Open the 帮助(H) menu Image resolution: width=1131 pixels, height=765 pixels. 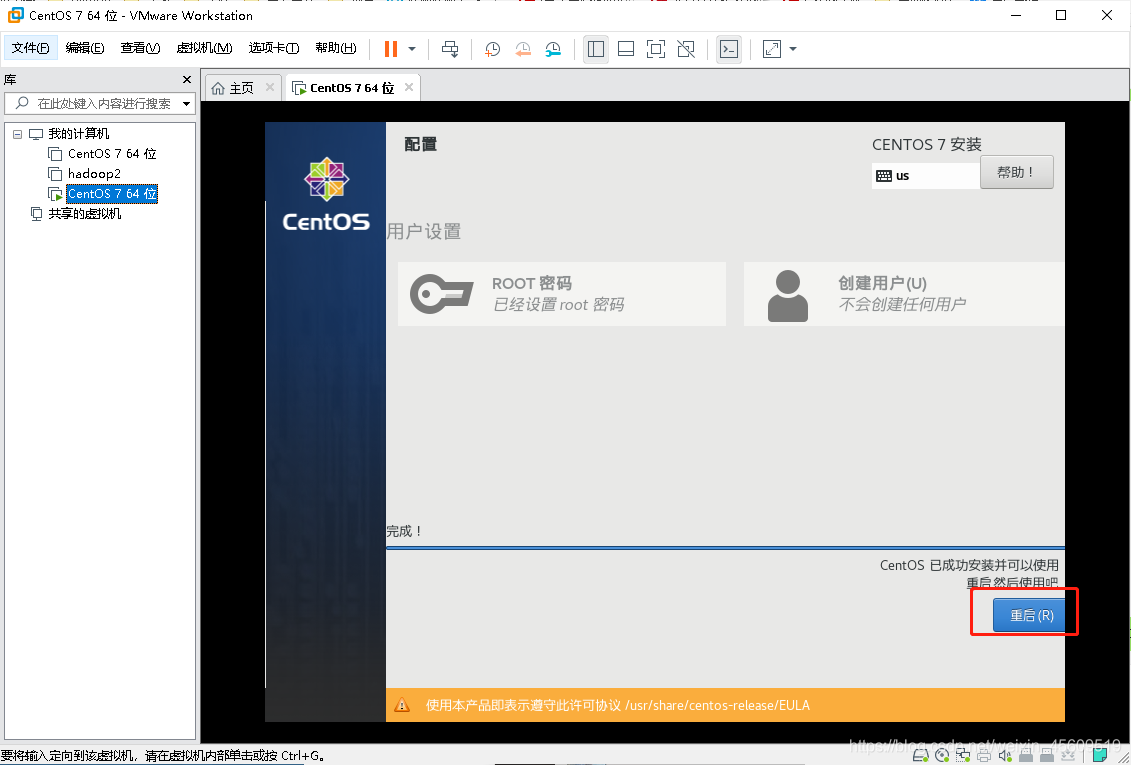[x=336, y=48]
